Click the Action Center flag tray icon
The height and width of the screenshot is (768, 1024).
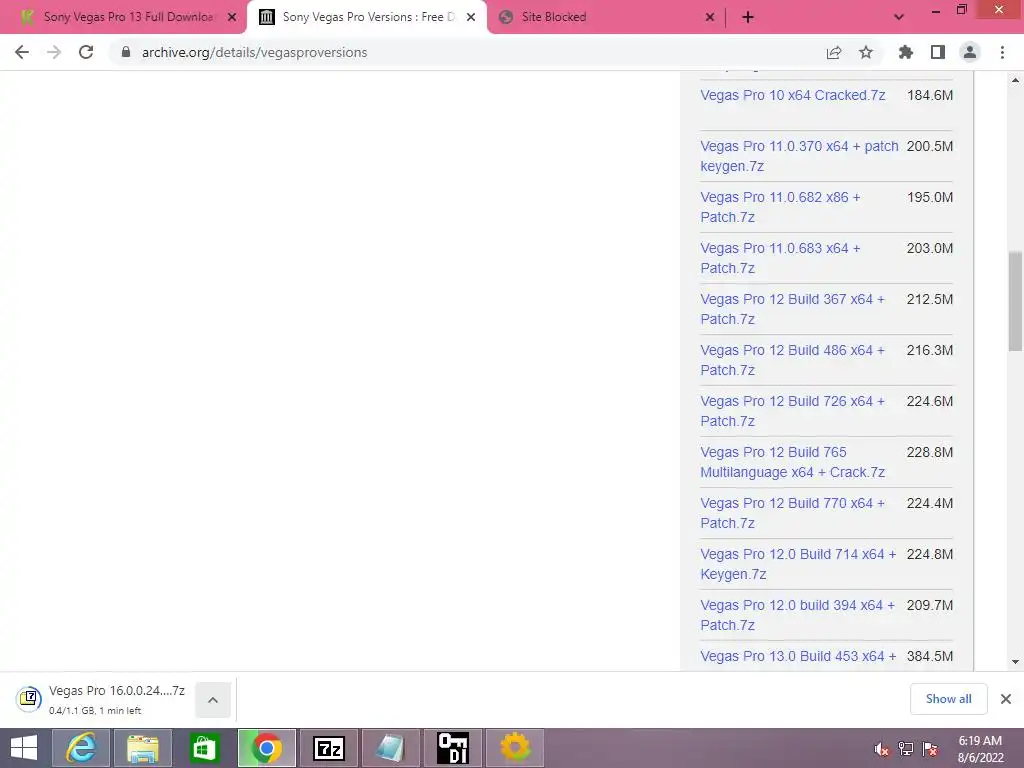[x=930, y=749]
